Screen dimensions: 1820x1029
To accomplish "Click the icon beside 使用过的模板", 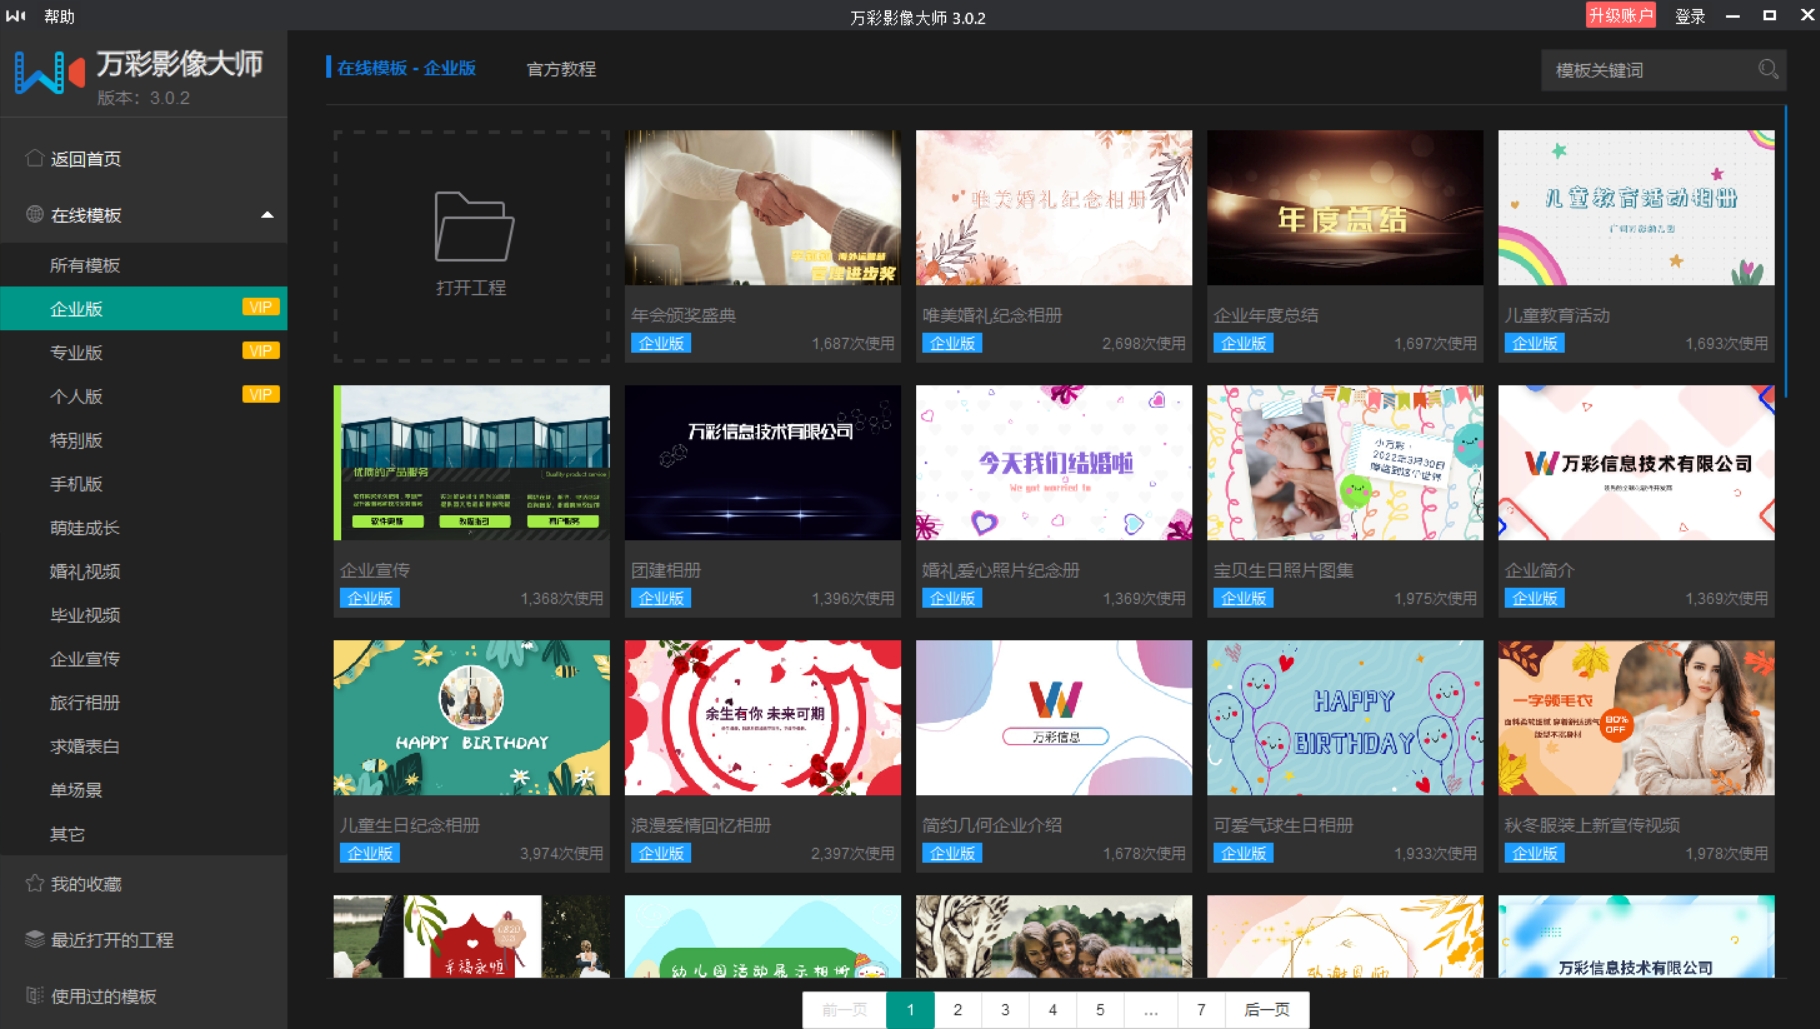I will point(34,995).
